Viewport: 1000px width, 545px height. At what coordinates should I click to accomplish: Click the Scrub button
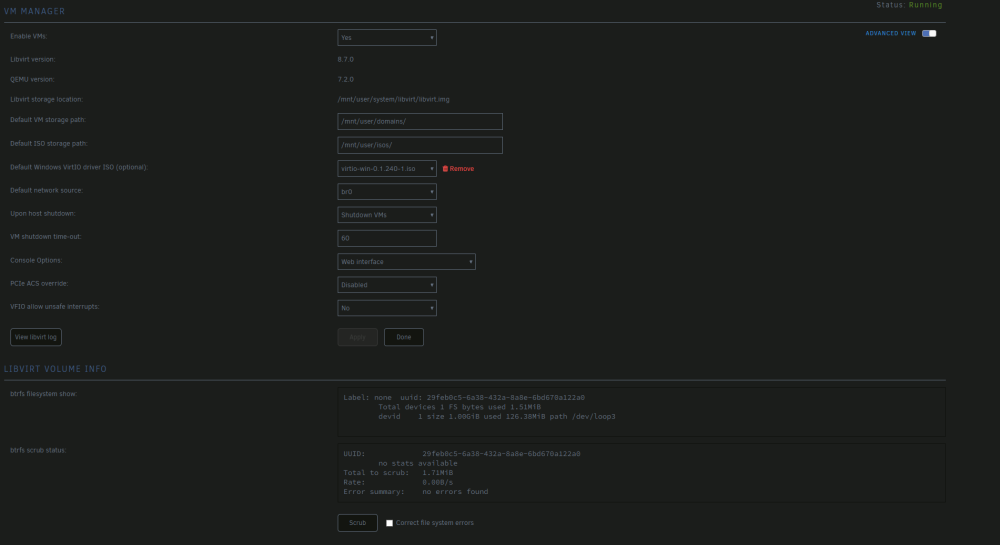[357, 523]
